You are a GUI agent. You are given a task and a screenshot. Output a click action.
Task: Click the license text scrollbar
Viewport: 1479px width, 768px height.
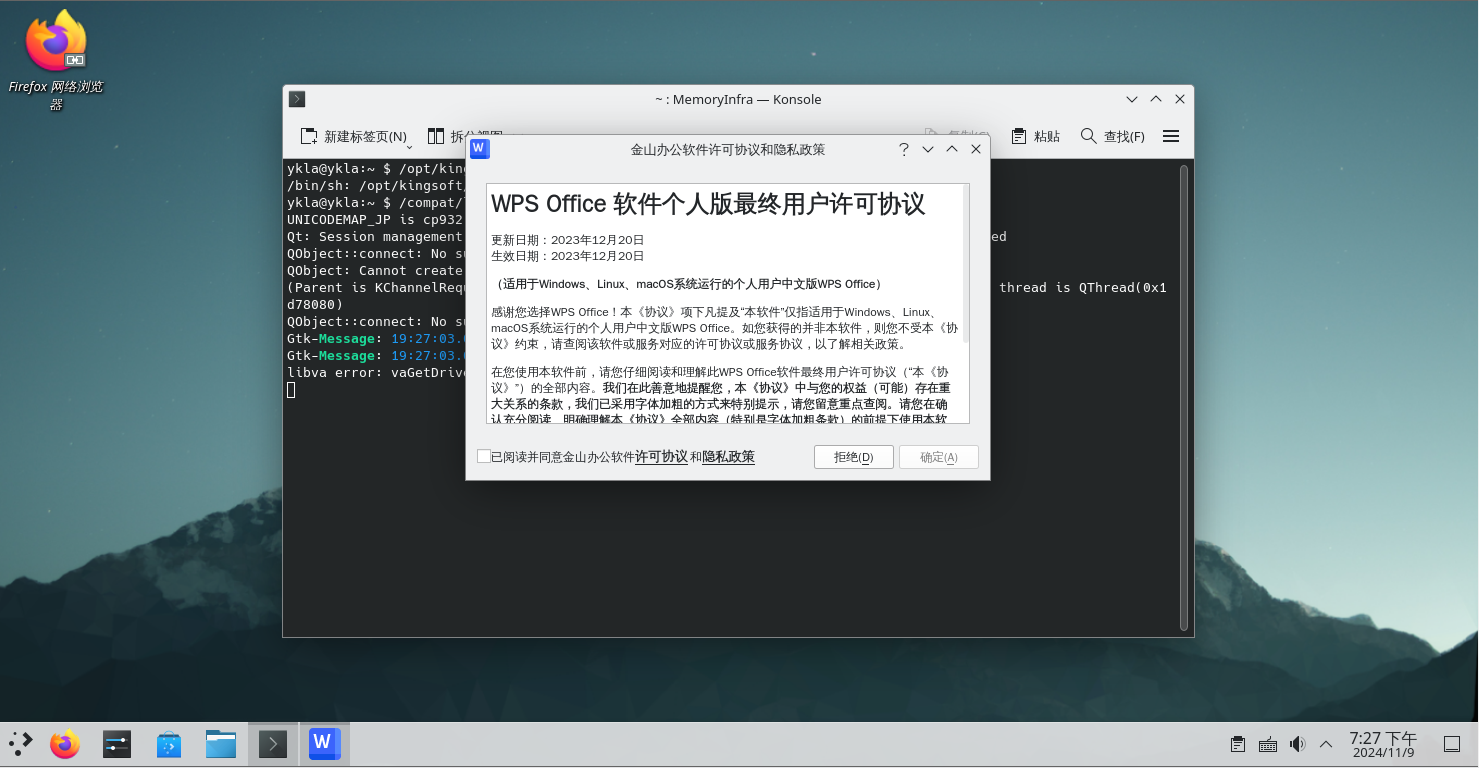click(x=966, y=265)
